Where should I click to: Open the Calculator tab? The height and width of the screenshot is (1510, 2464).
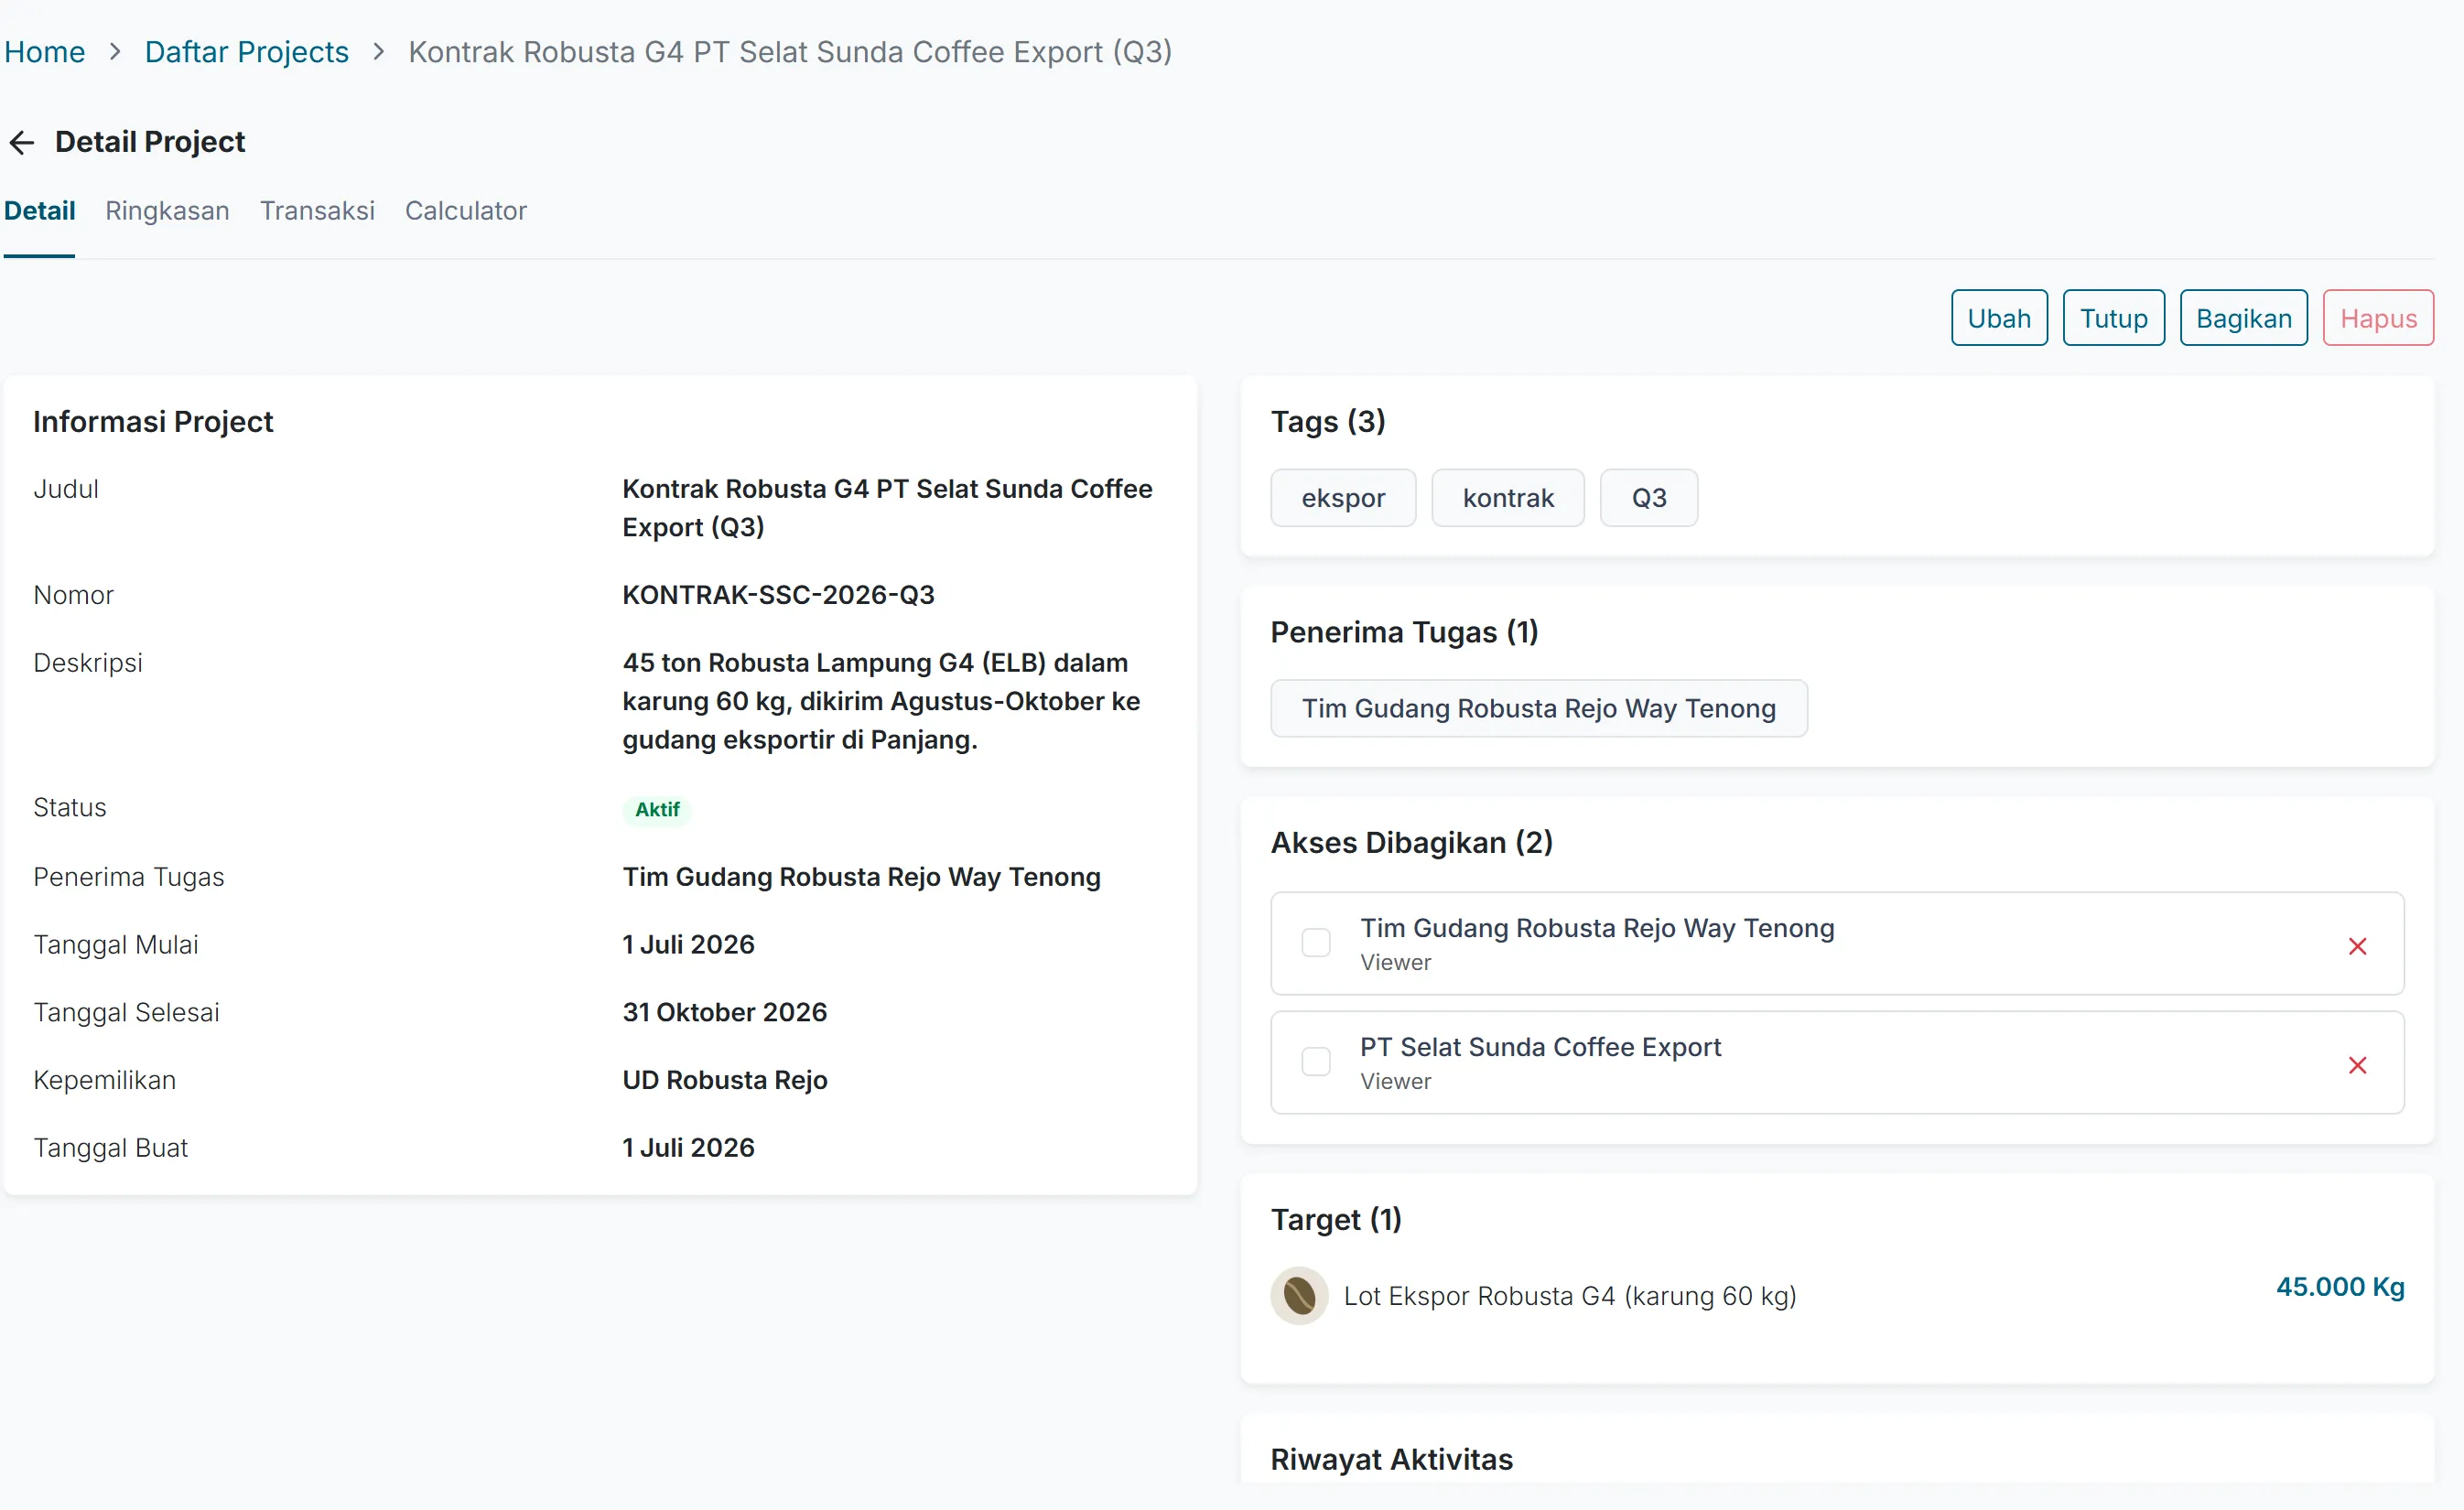(465, 211)
